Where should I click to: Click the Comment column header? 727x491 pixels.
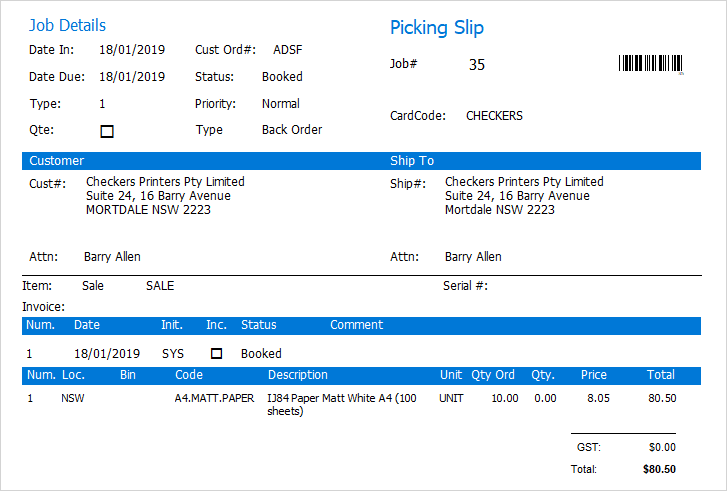357,325
